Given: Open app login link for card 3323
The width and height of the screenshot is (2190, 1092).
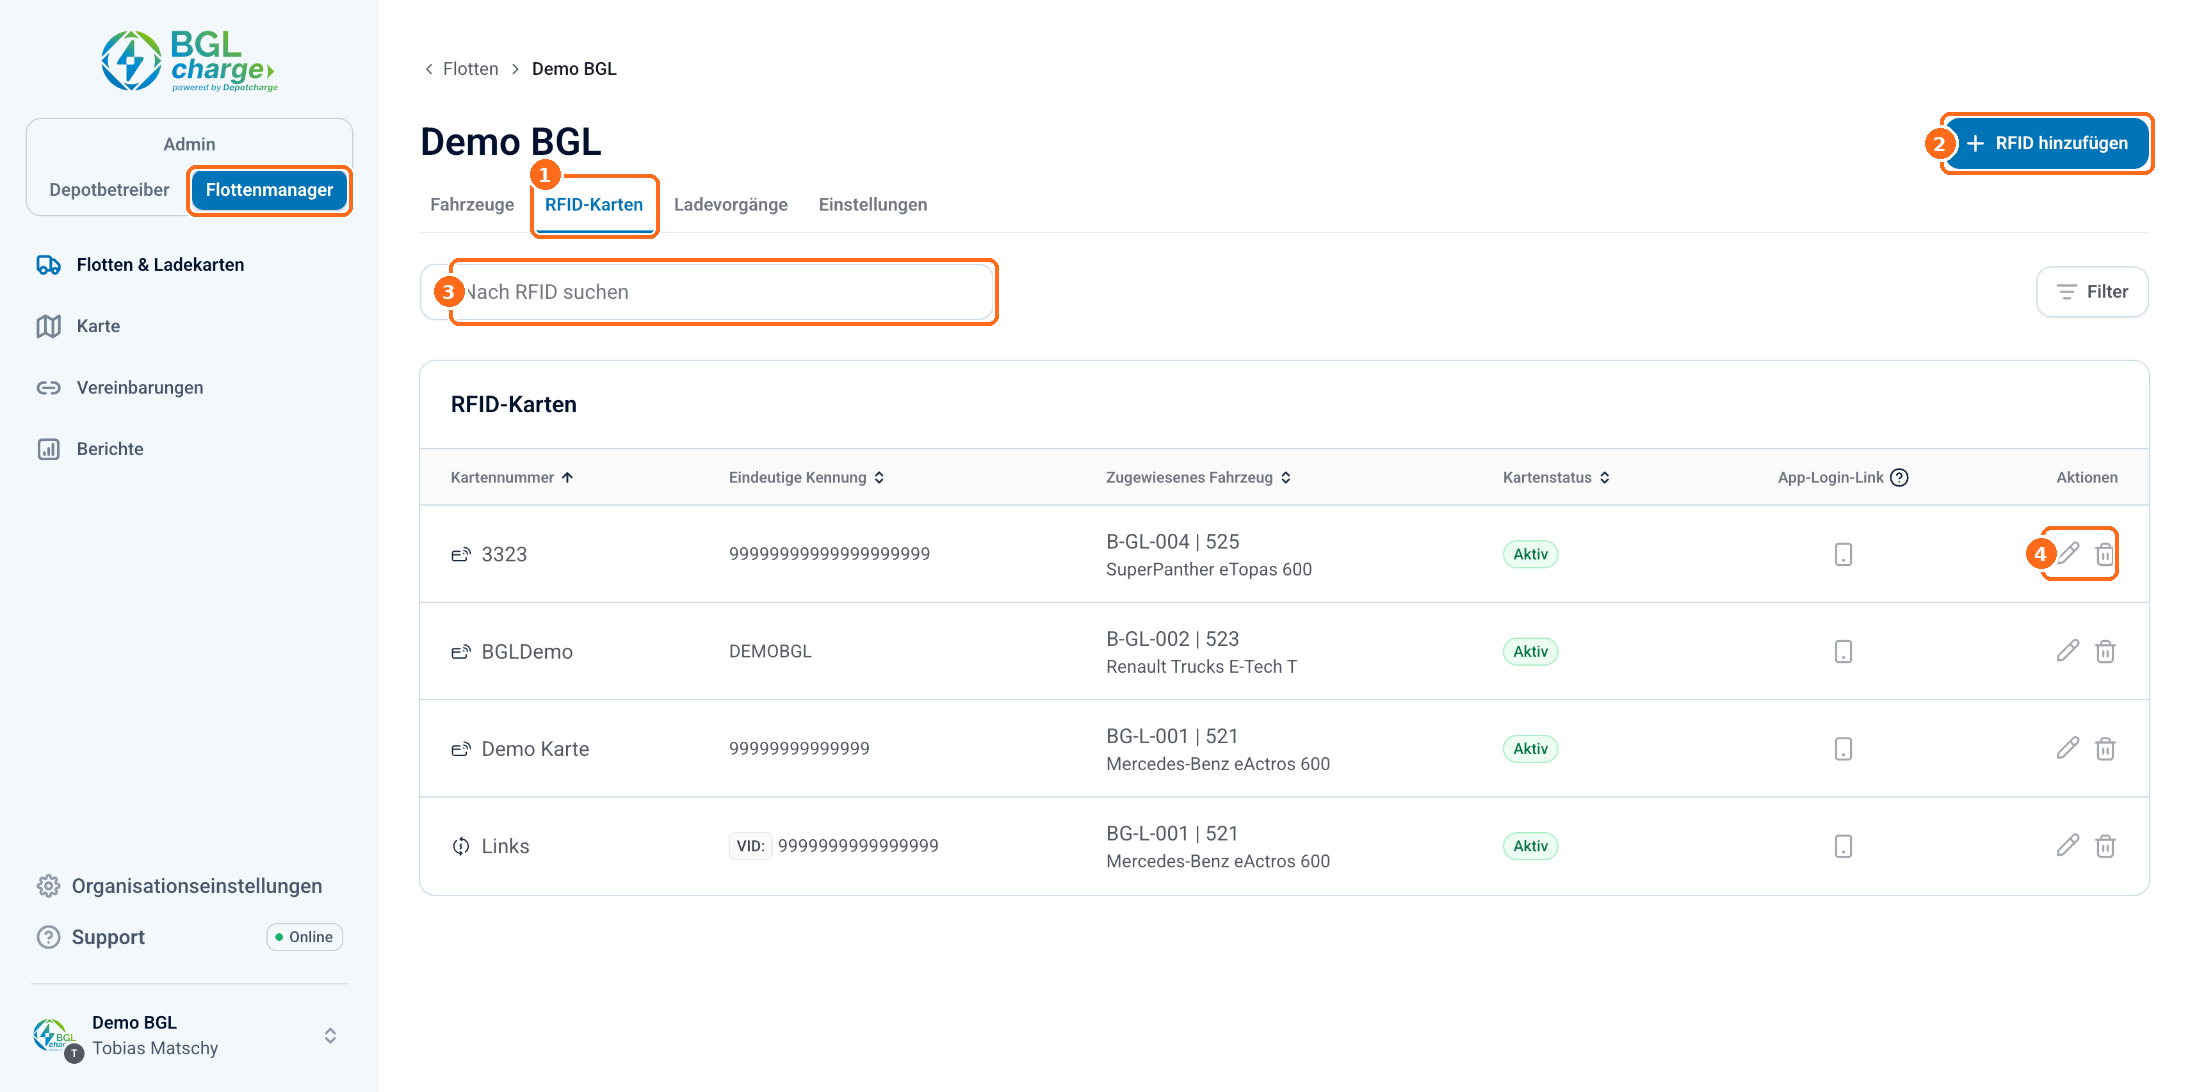Looking at the screenshot, I should (x=1843, y=554).
